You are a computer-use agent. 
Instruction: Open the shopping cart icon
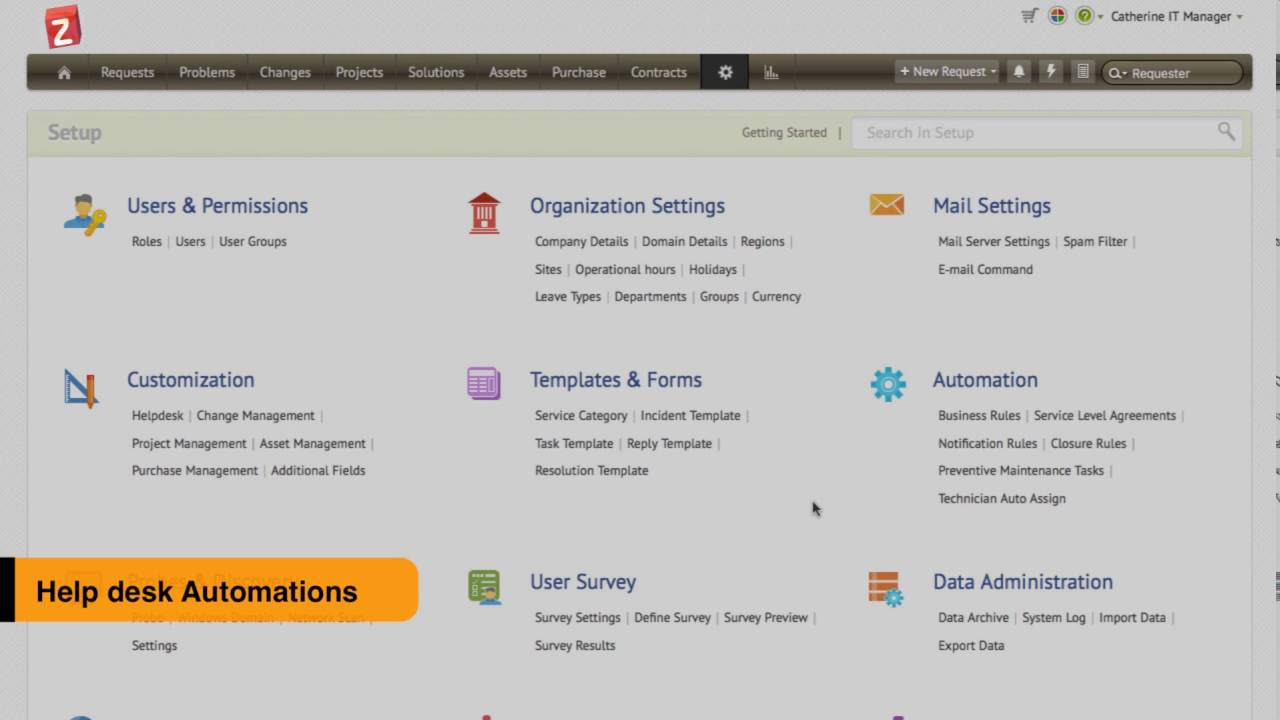pyautogui.click(x=1029, y=16)
